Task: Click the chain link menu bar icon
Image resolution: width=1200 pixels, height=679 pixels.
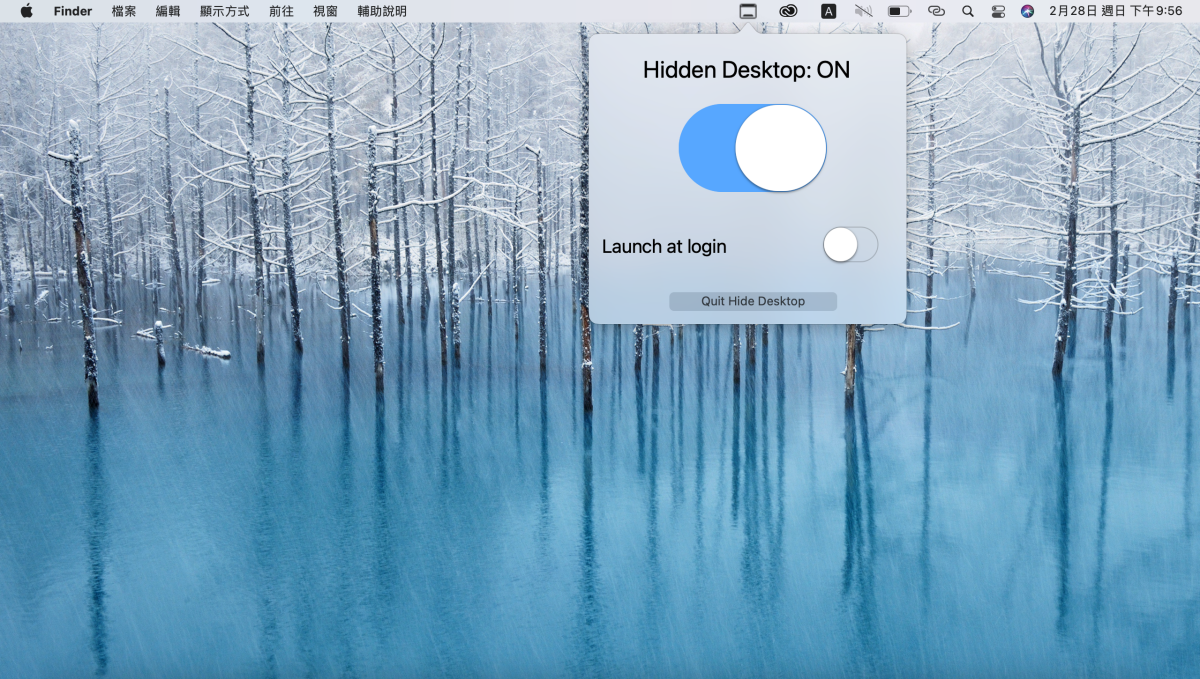Action: click(x=935, y=11)
